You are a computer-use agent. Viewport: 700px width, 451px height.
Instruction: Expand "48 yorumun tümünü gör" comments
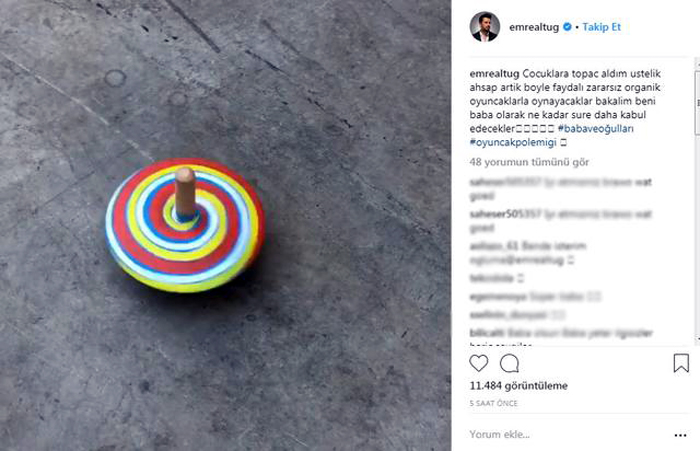[x=529, y=161]
